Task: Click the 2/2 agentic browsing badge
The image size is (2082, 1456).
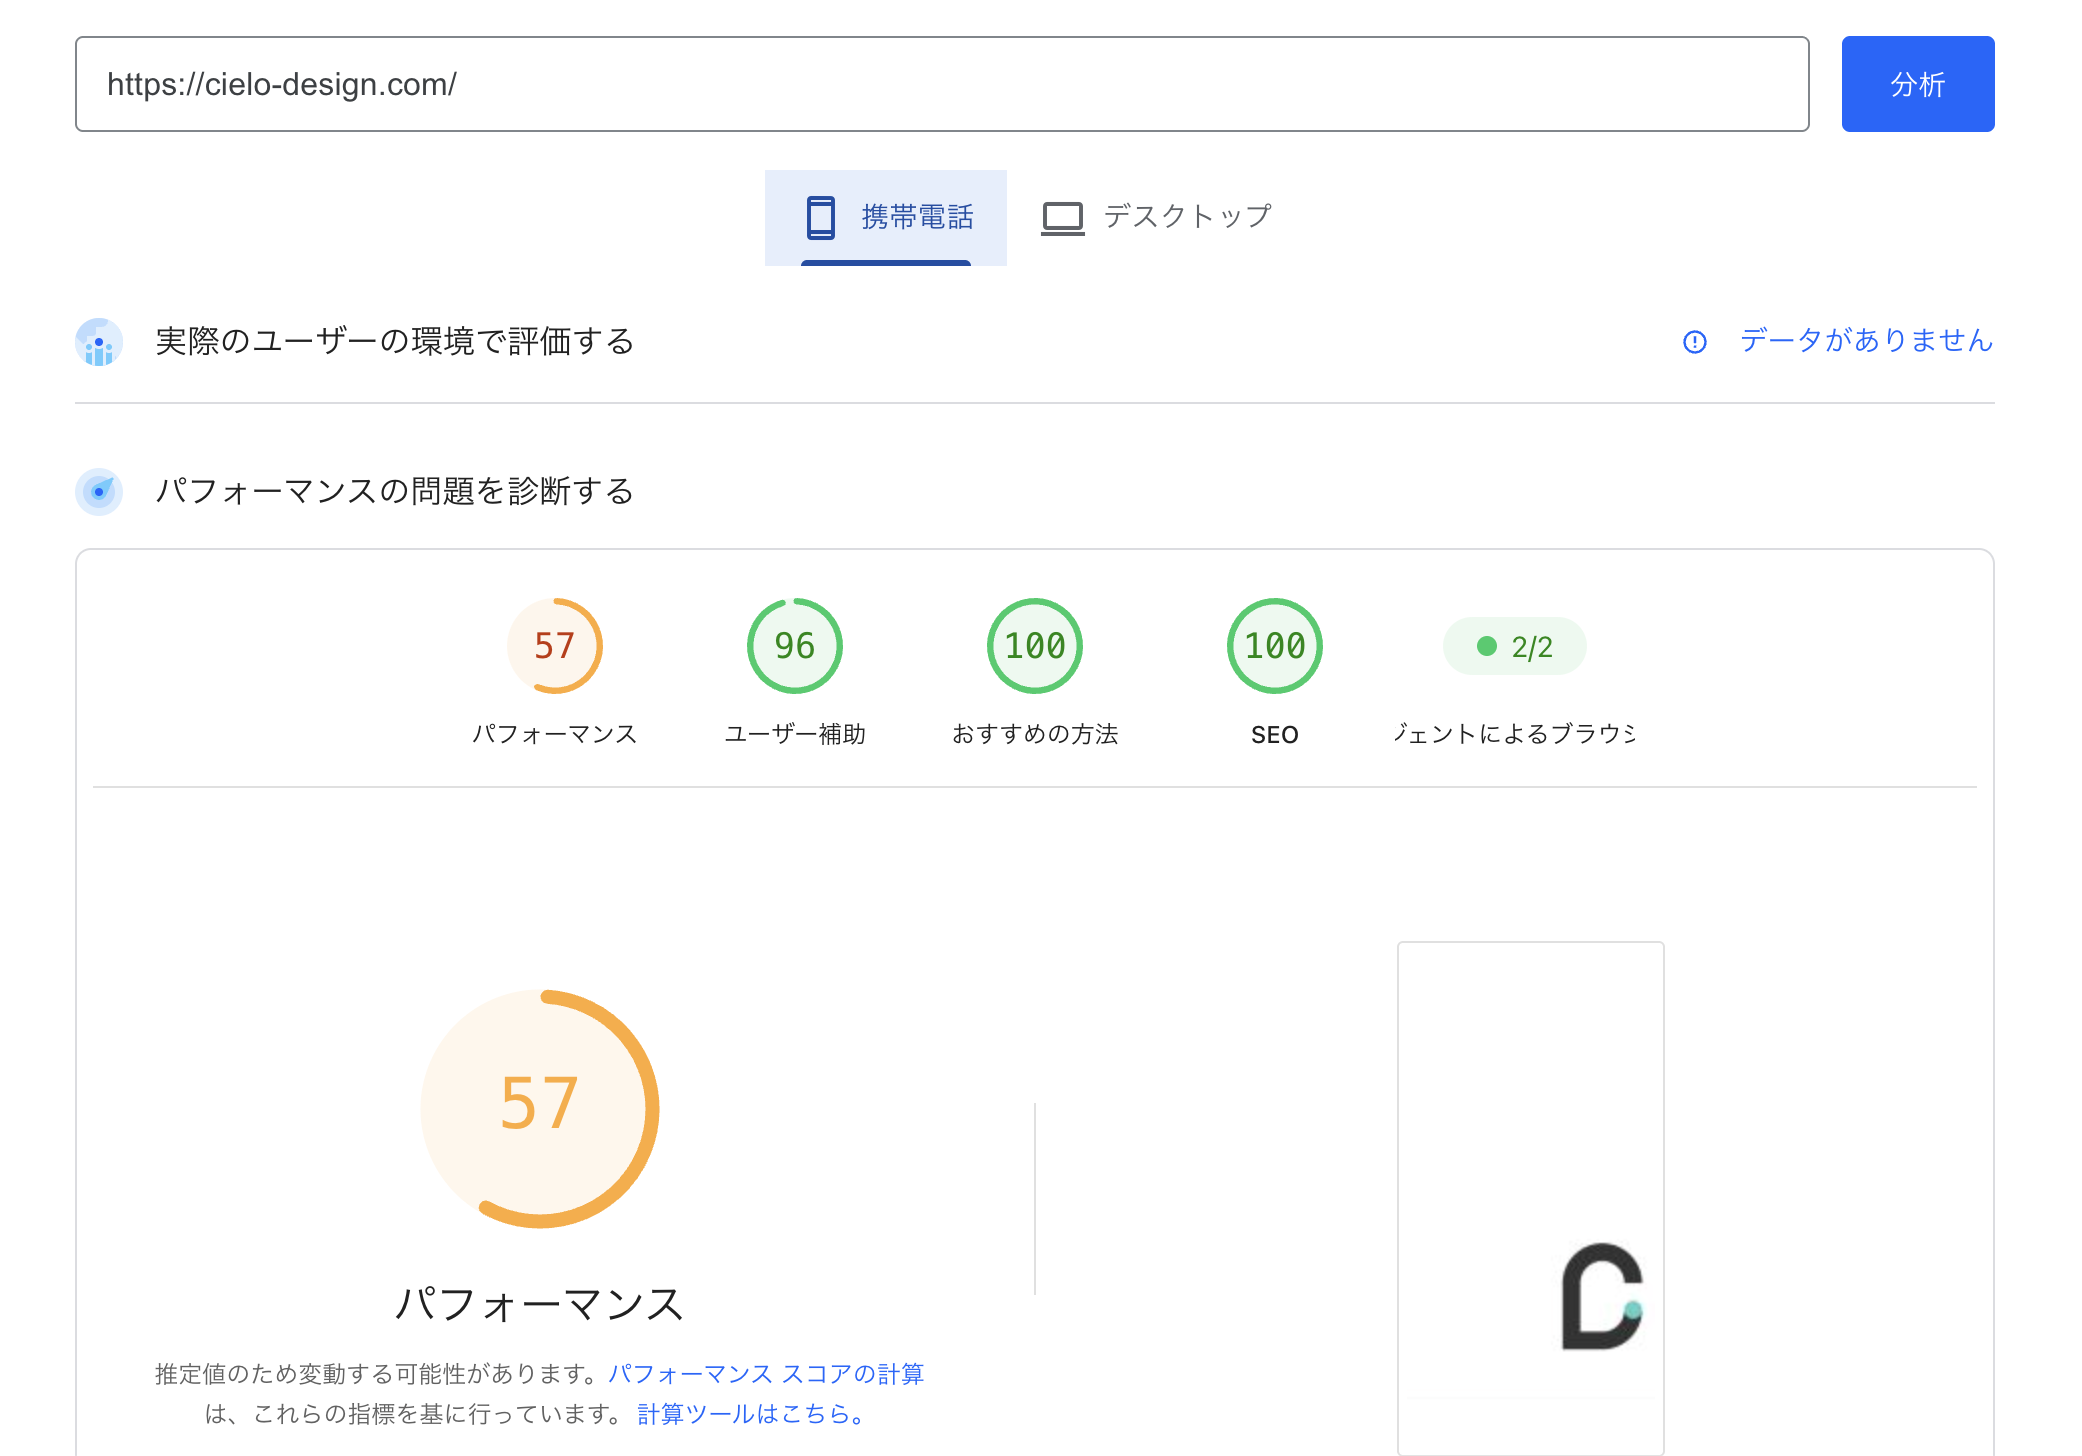Action: [x=1514, y=646]
